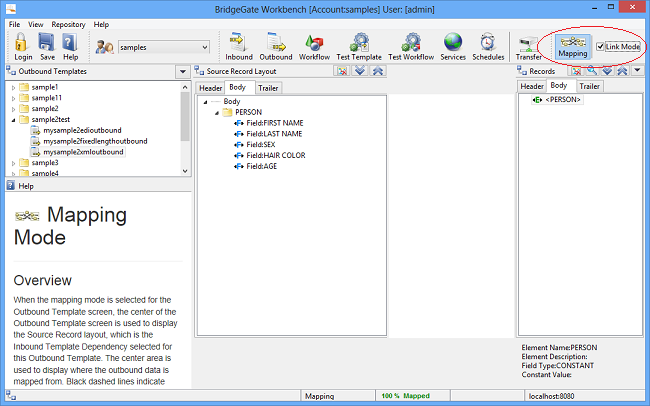Screen dimensions: 650x406
Task: Expand the sample3 folder
Action: tap(13, 163)
